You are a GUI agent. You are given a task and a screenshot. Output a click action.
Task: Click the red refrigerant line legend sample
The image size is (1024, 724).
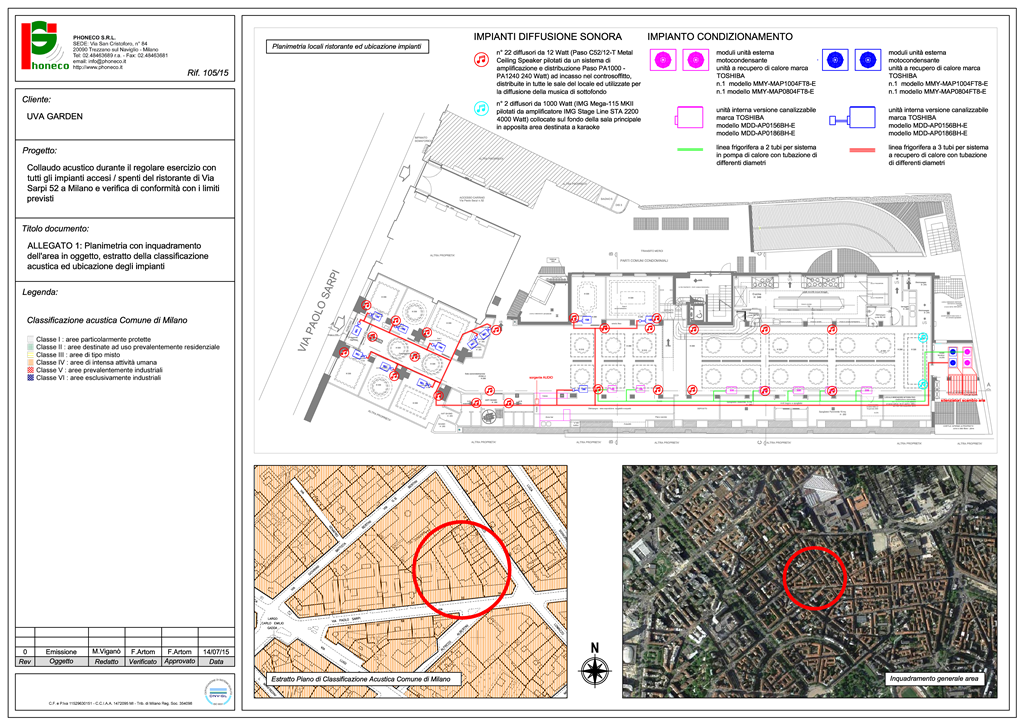pos(862,150)
